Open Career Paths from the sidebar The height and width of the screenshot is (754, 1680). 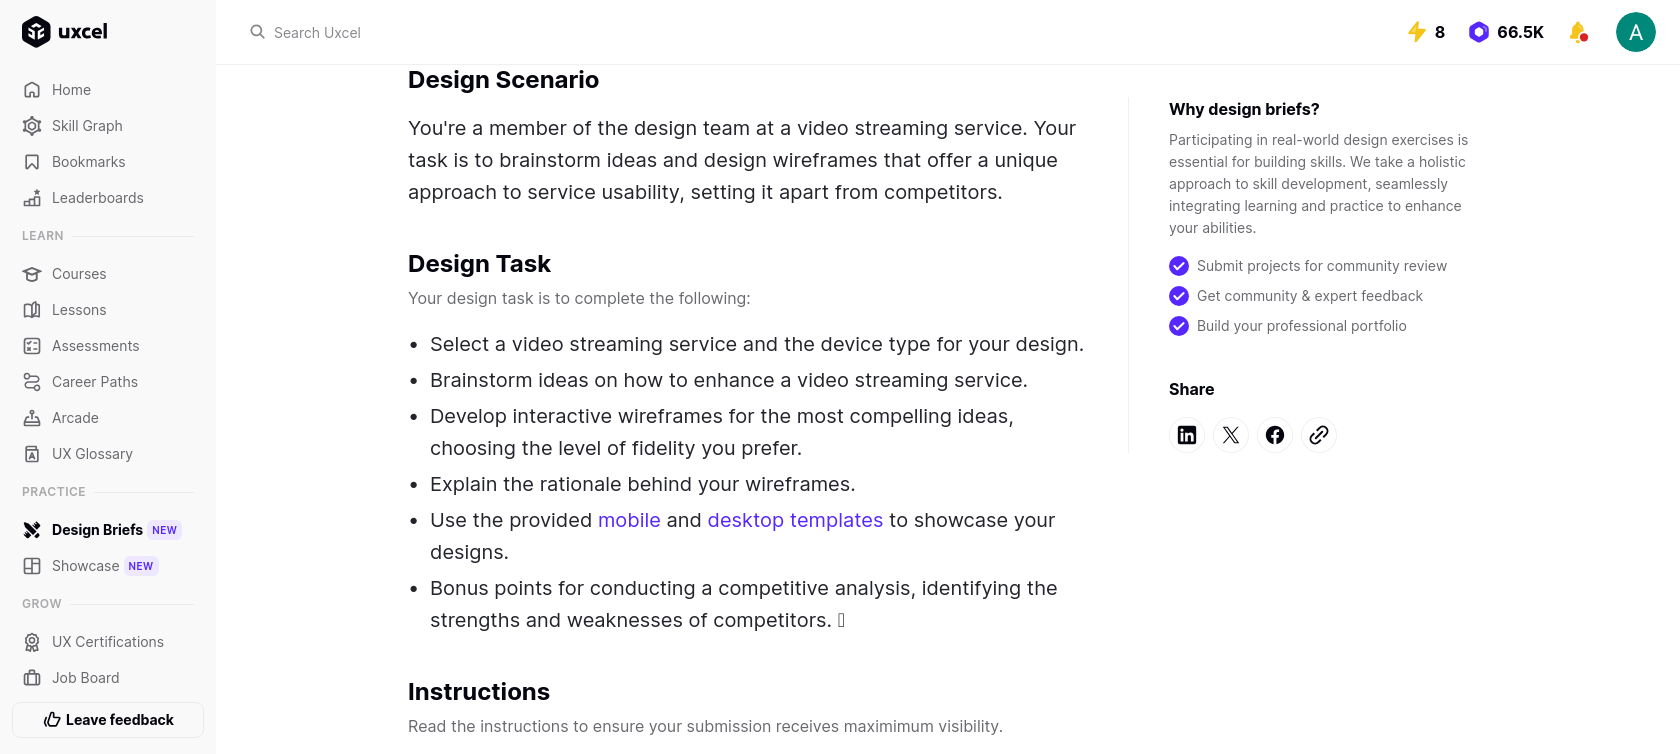[95, 382]
